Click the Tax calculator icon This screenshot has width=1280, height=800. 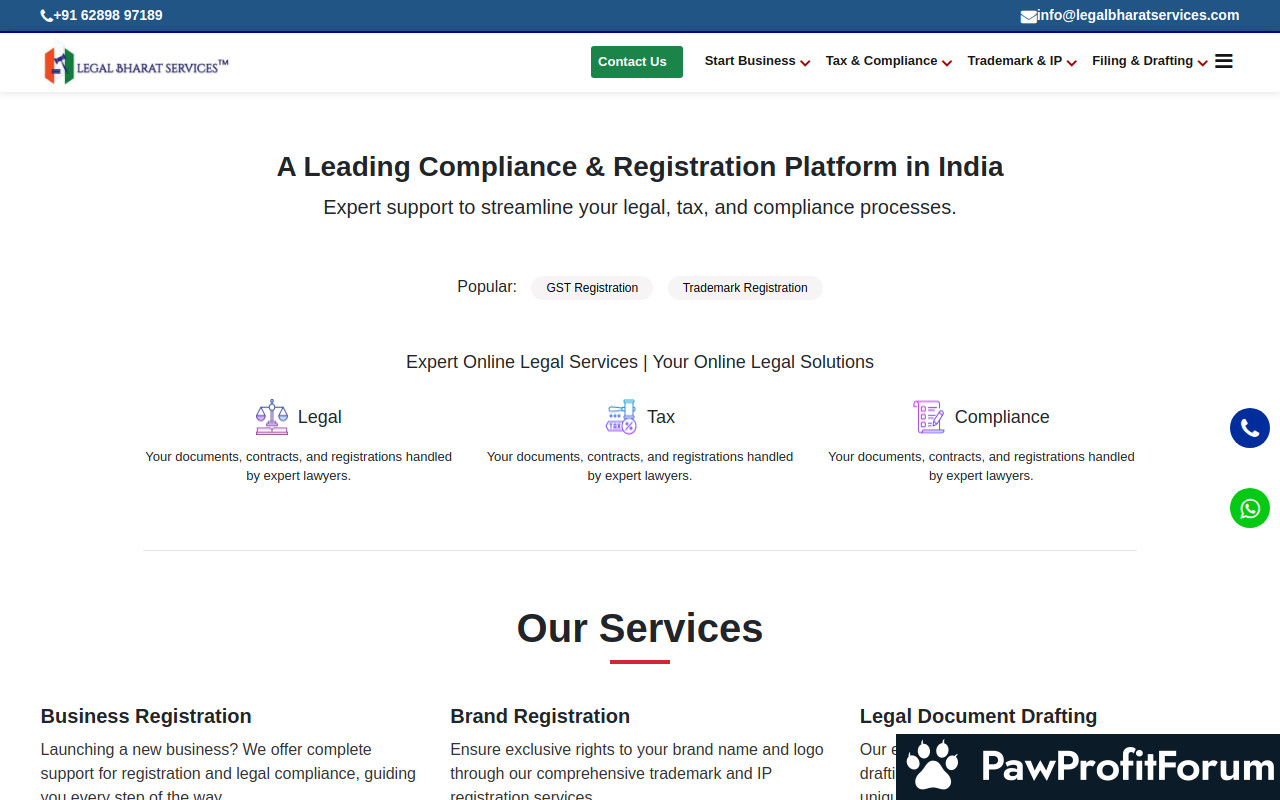pyautogui.click(x=621, y=417)
